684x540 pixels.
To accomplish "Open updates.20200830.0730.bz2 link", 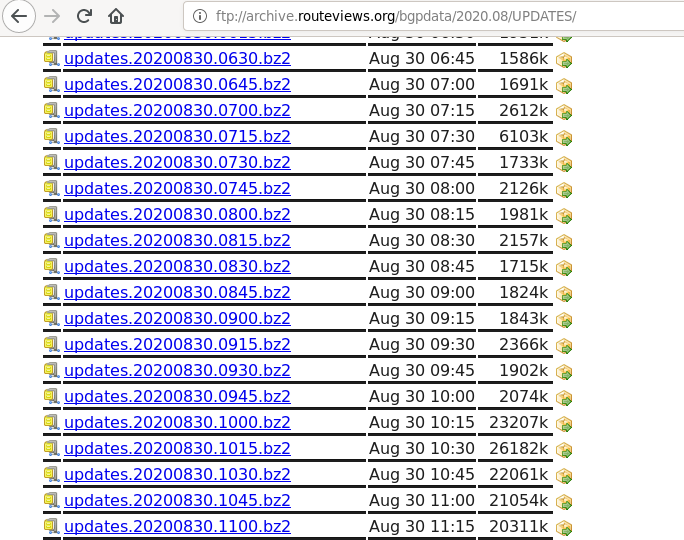I will point(177,162).
